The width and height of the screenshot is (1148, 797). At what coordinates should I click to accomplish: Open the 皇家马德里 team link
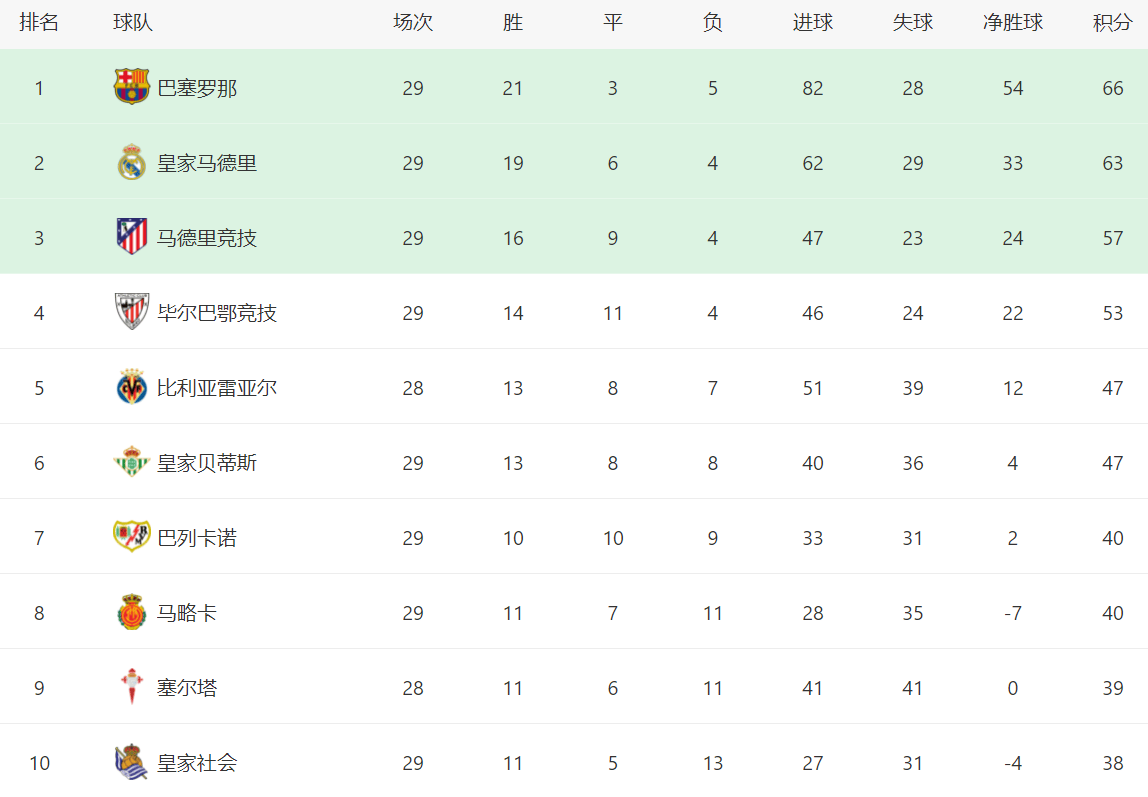[x=207, y=163]
